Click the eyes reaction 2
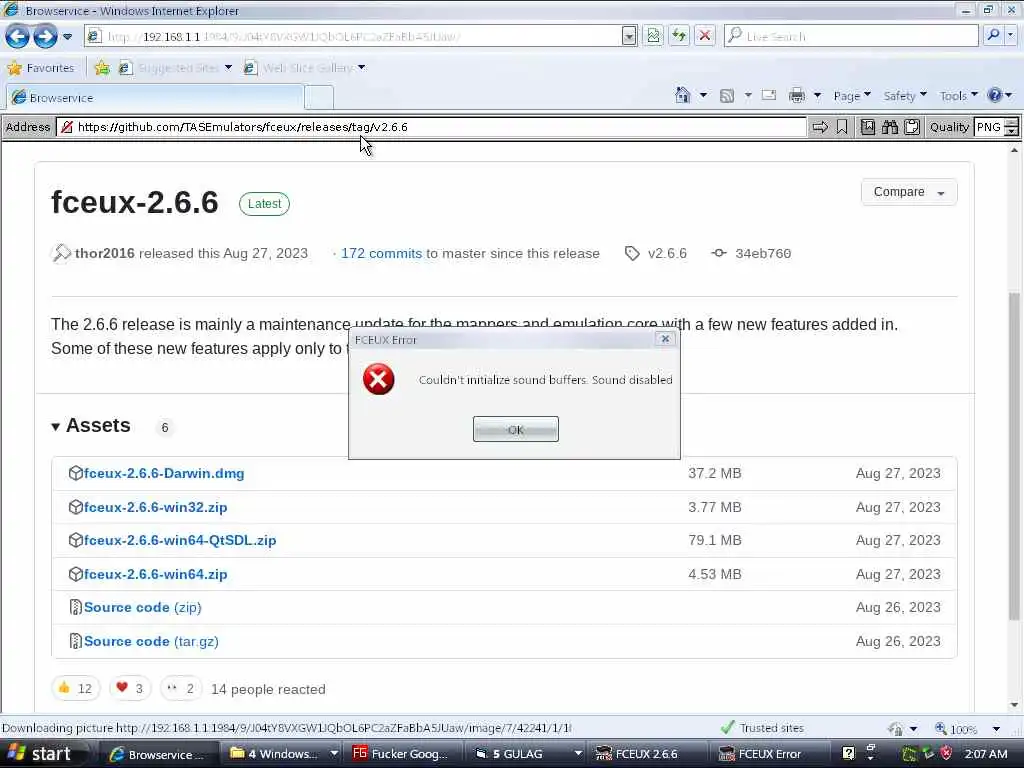The width and height of the screenshot is (1024, 768). [181, 688]
